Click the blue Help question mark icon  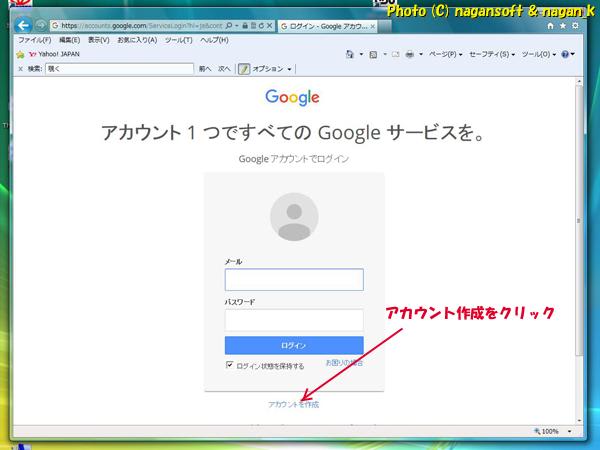(566, 54)
